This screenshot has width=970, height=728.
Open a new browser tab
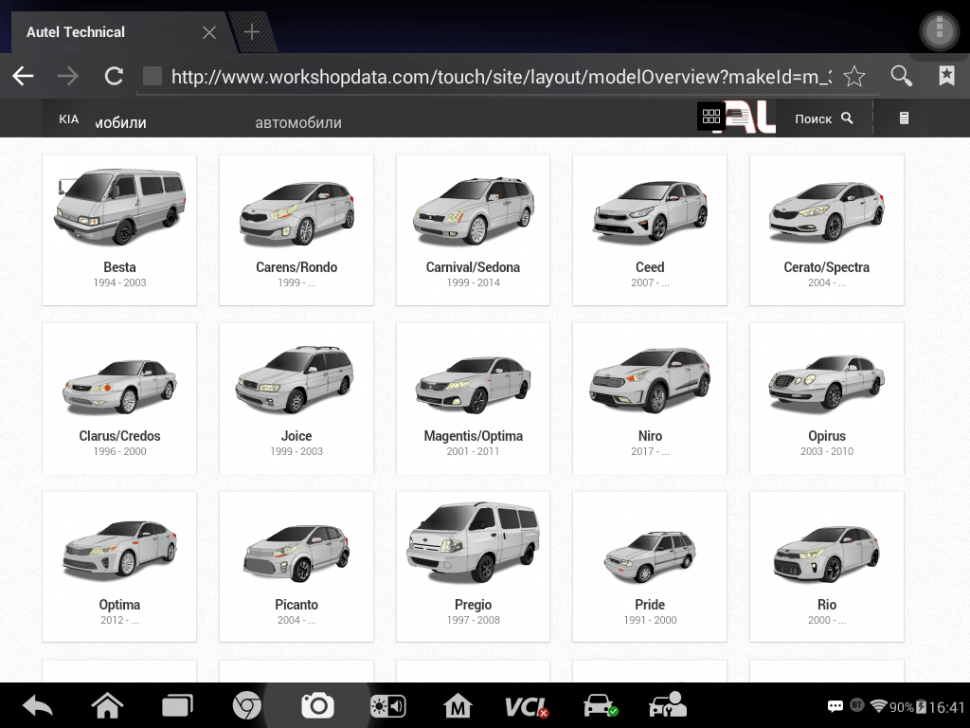pyautogui.click(x=251, y=32)
